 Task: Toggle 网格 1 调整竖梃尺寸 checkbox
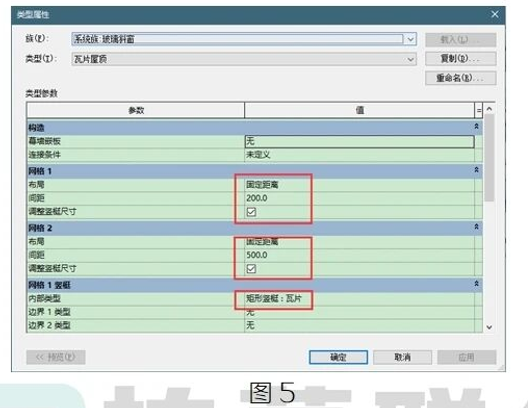pos(251,212)
